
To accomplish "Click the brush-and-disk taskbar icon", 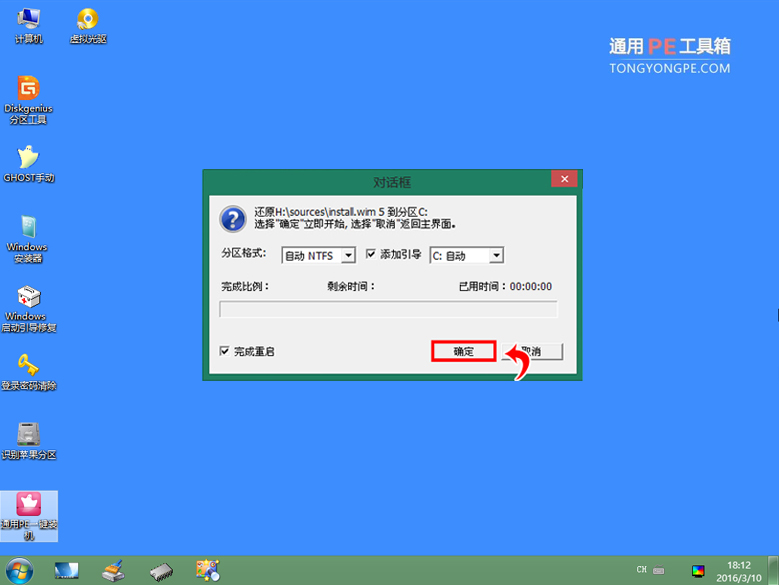I will (114, 571).
